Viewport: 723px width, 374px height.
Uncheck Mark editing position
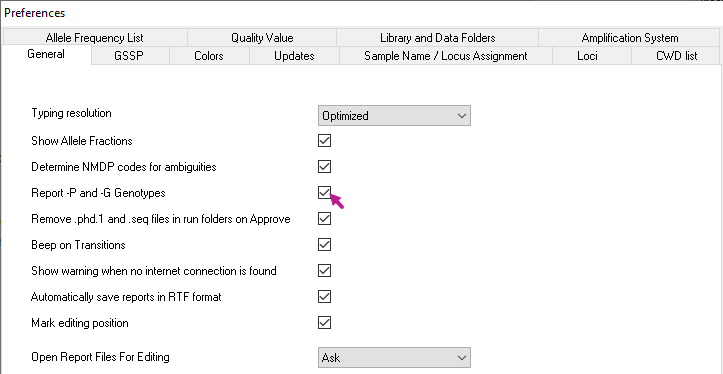325,323
